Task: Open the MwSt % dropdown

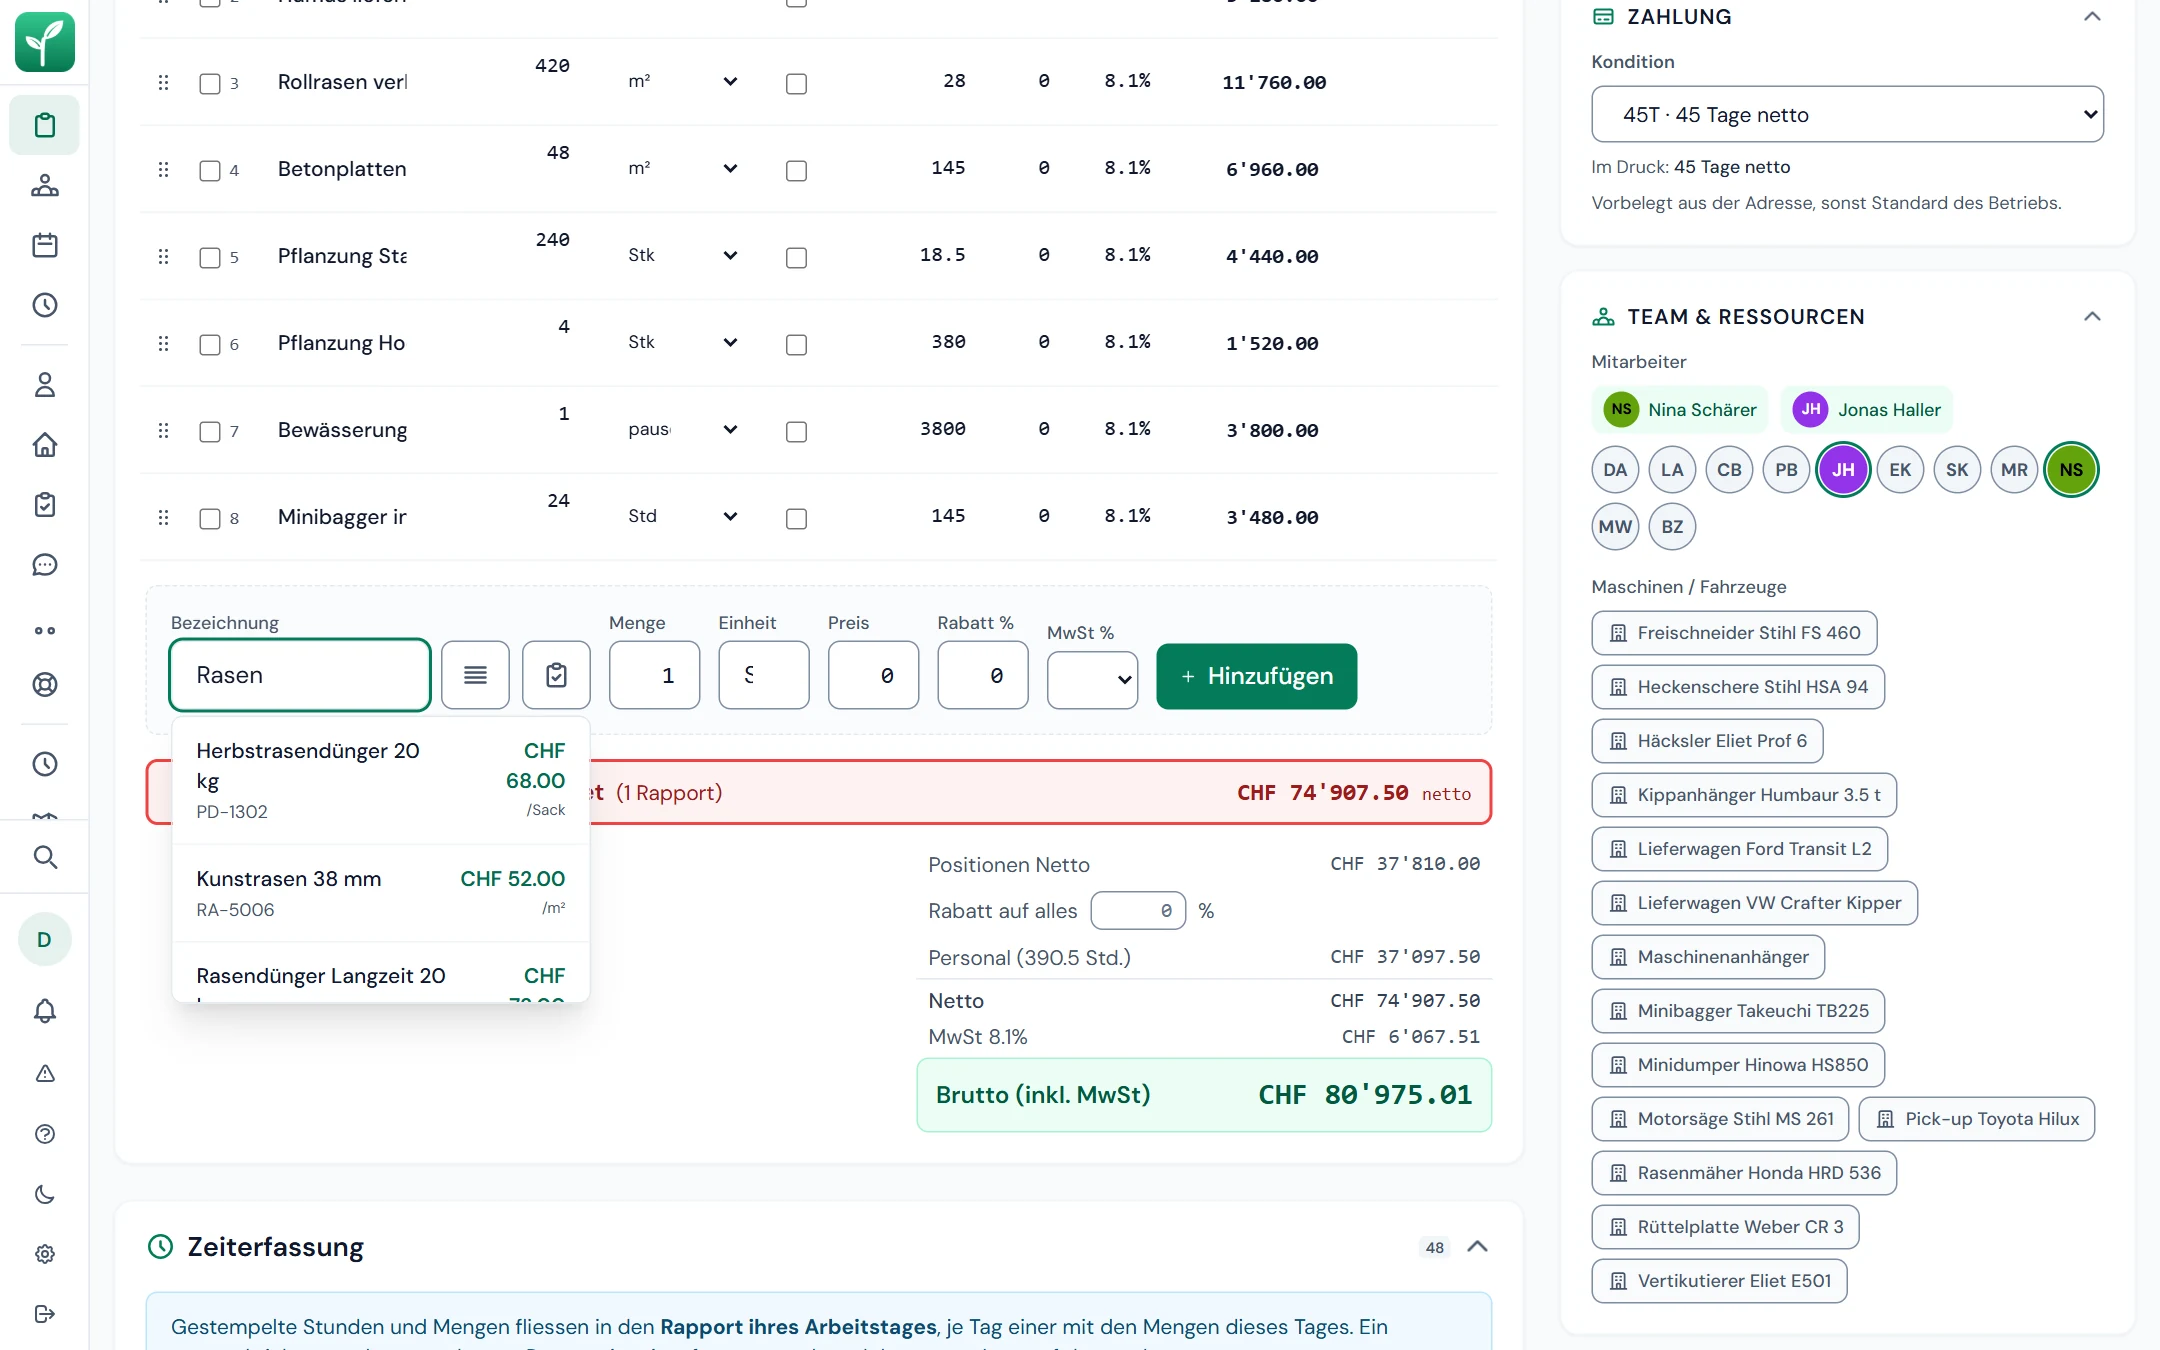Action: point(1092,680)
